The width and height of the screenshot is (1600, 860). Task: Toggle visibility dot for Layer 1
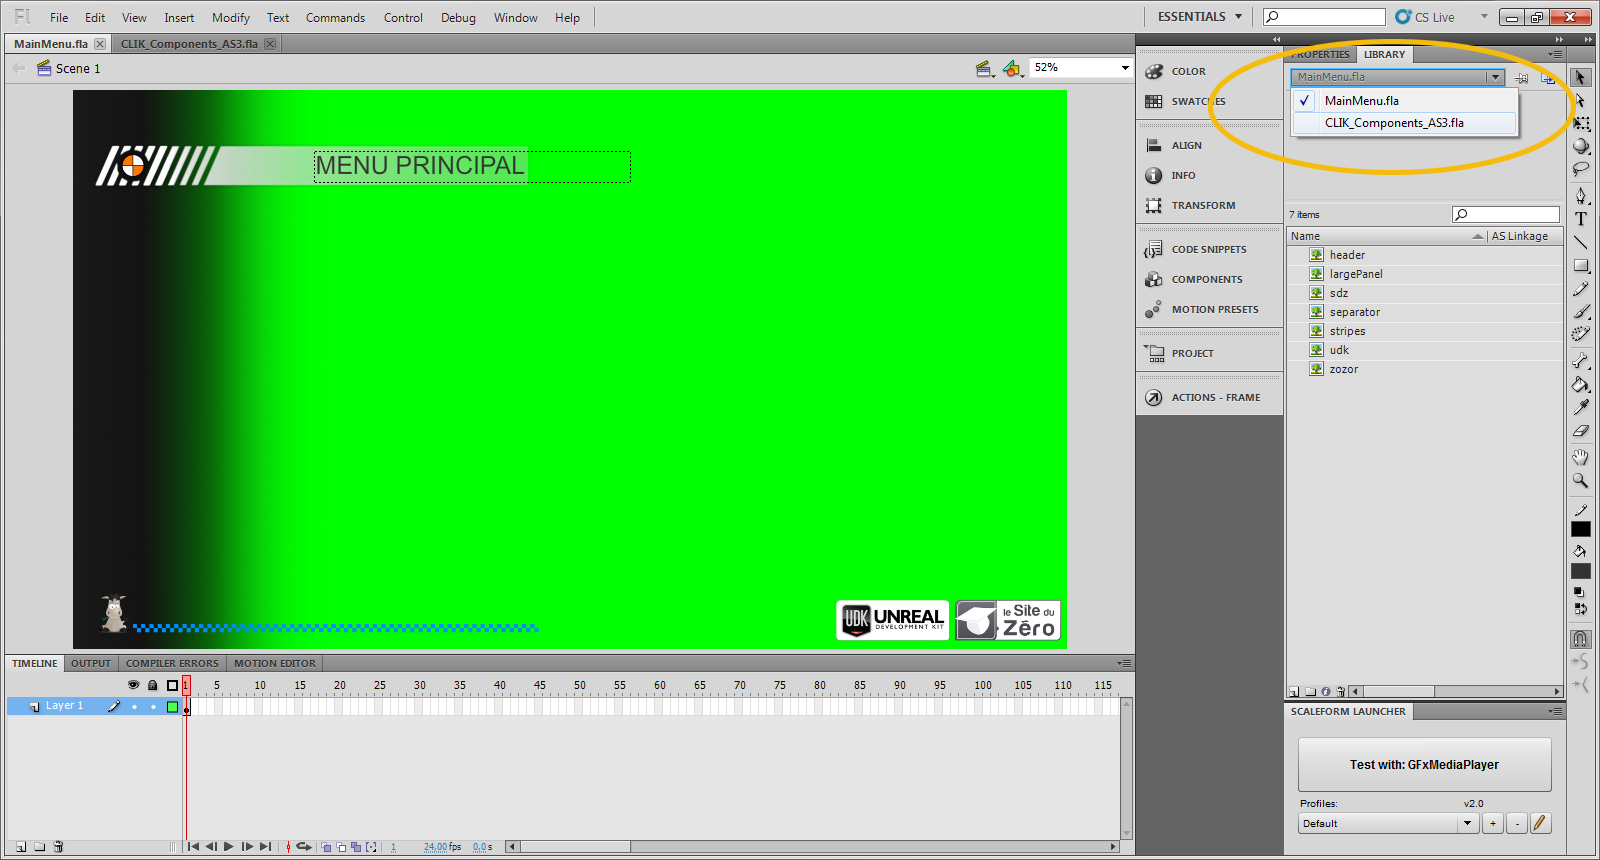tap(134, 707)
